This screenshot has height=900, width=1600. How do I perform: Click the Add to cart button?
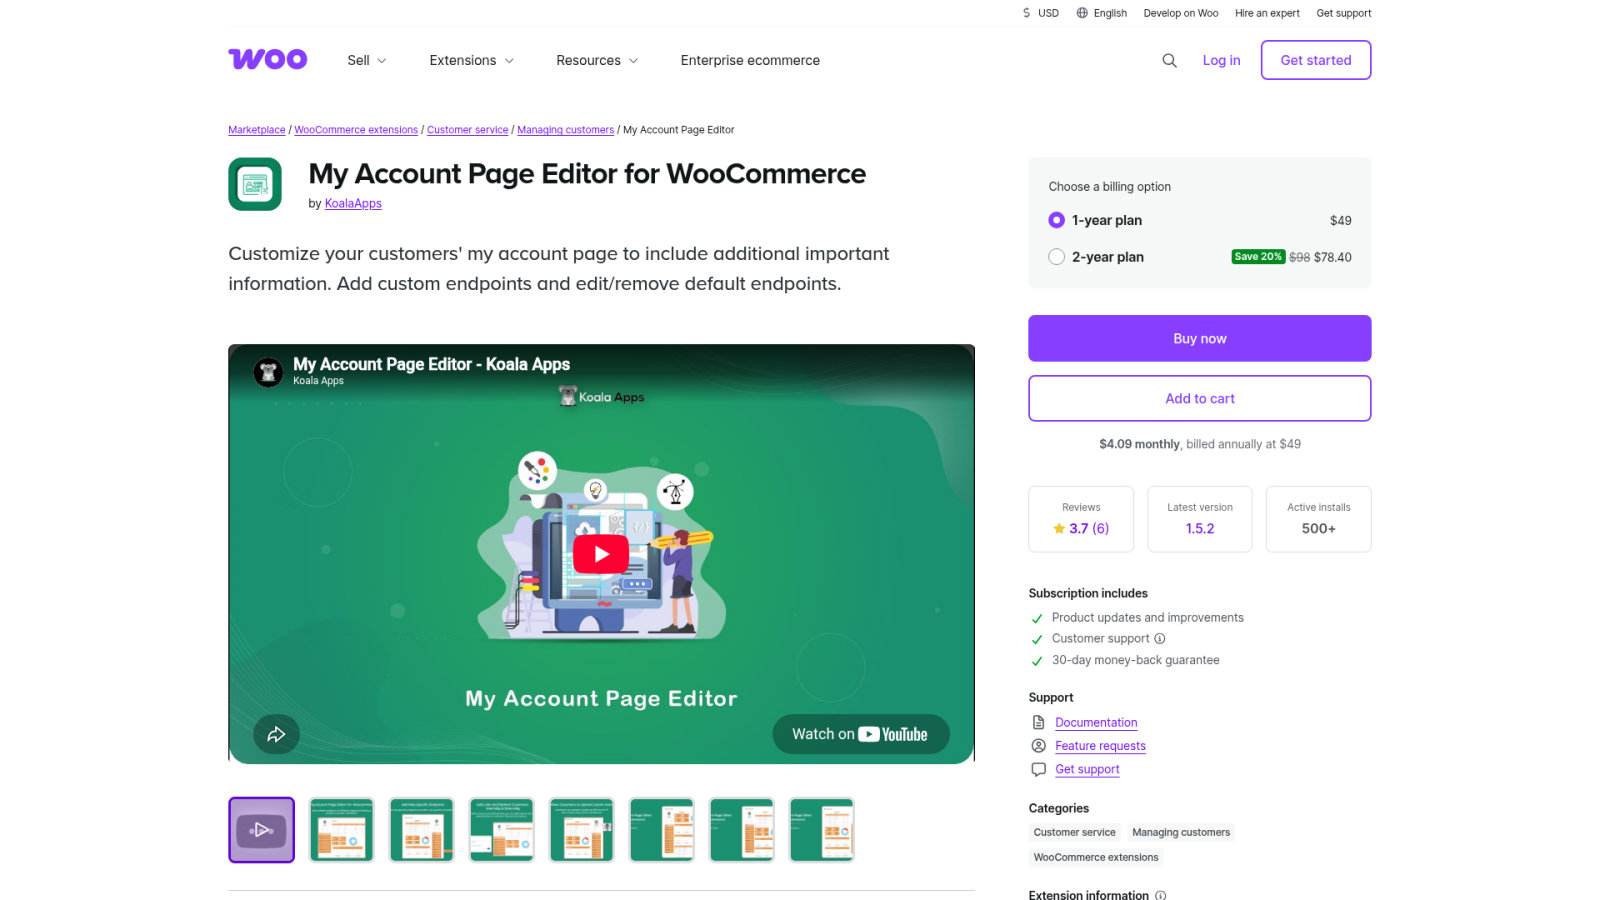[1200, 398]
